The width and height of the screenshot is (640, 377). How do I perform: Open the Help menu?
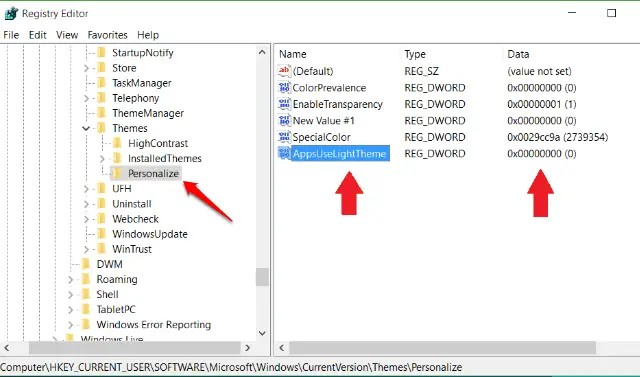[148, 35]
